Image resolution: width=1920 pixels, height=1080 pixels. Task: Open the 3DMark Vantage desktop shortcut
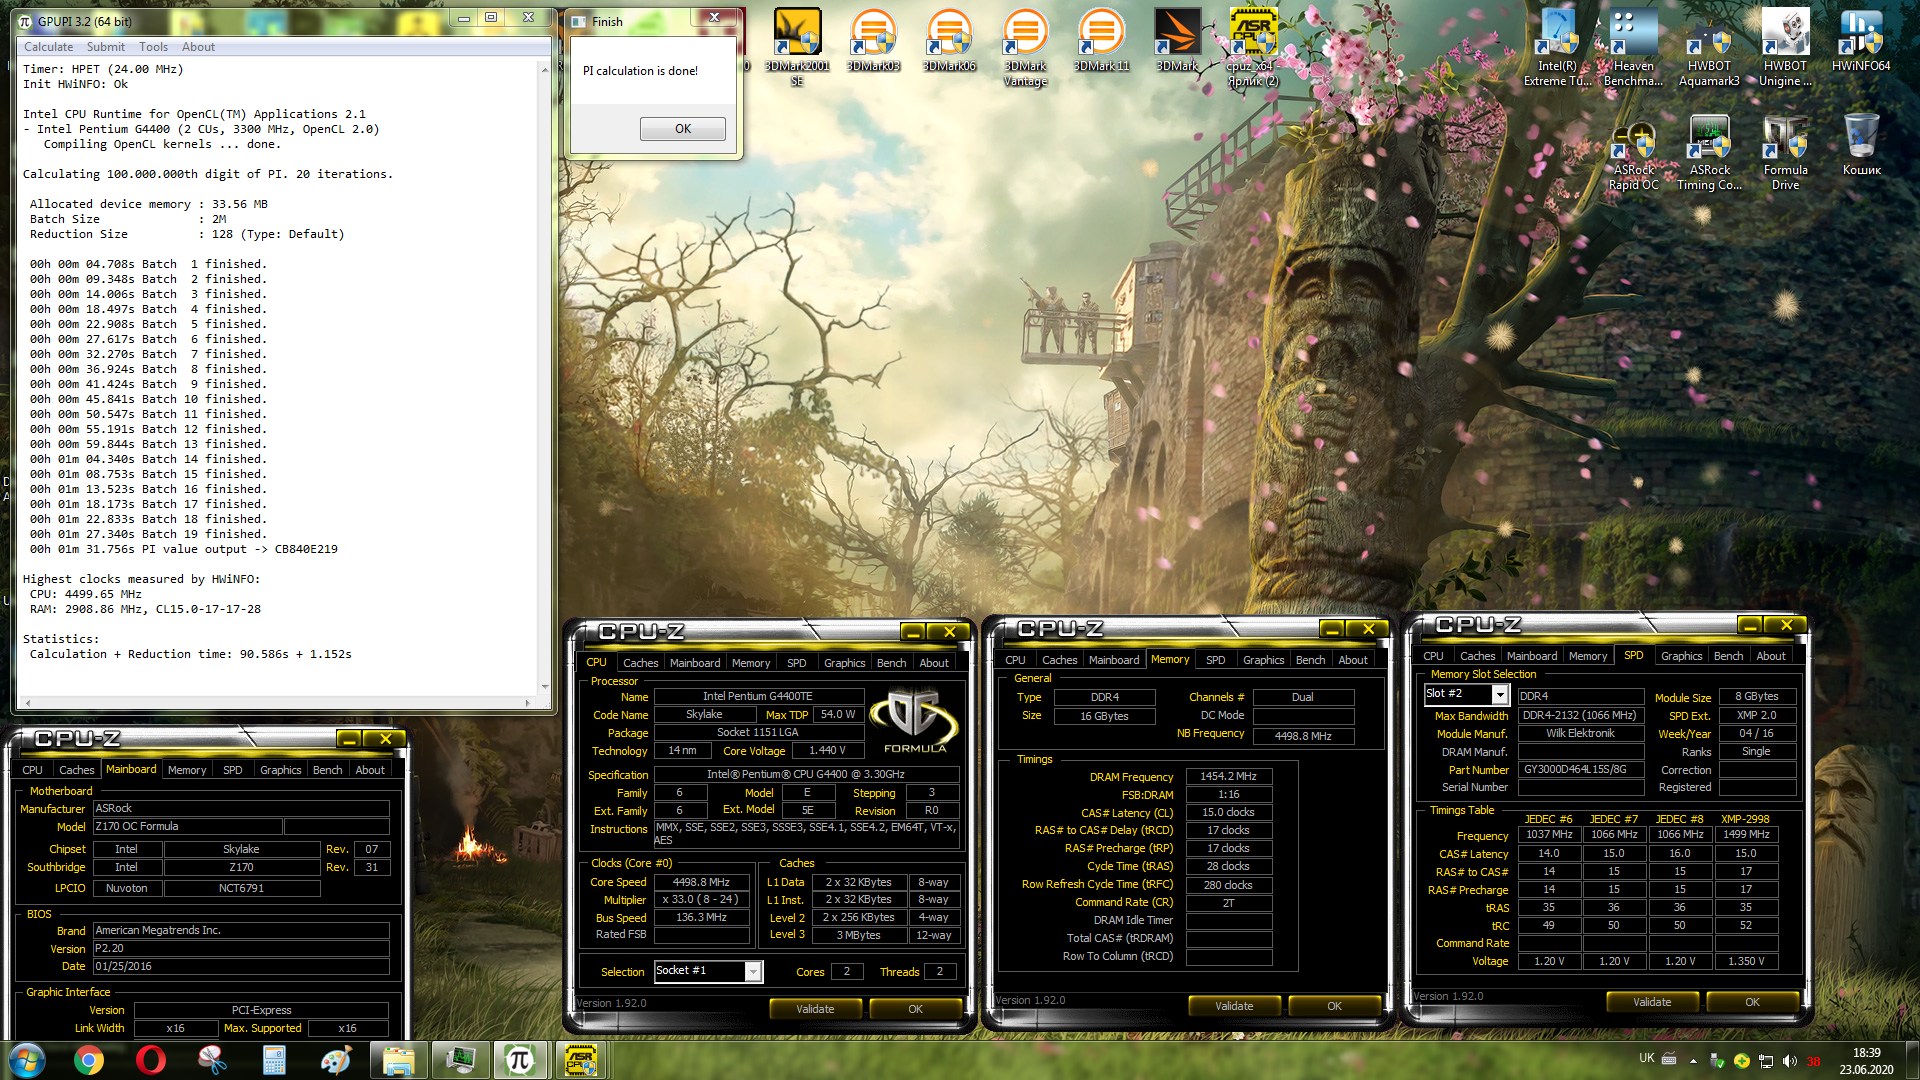point(1025,47)
